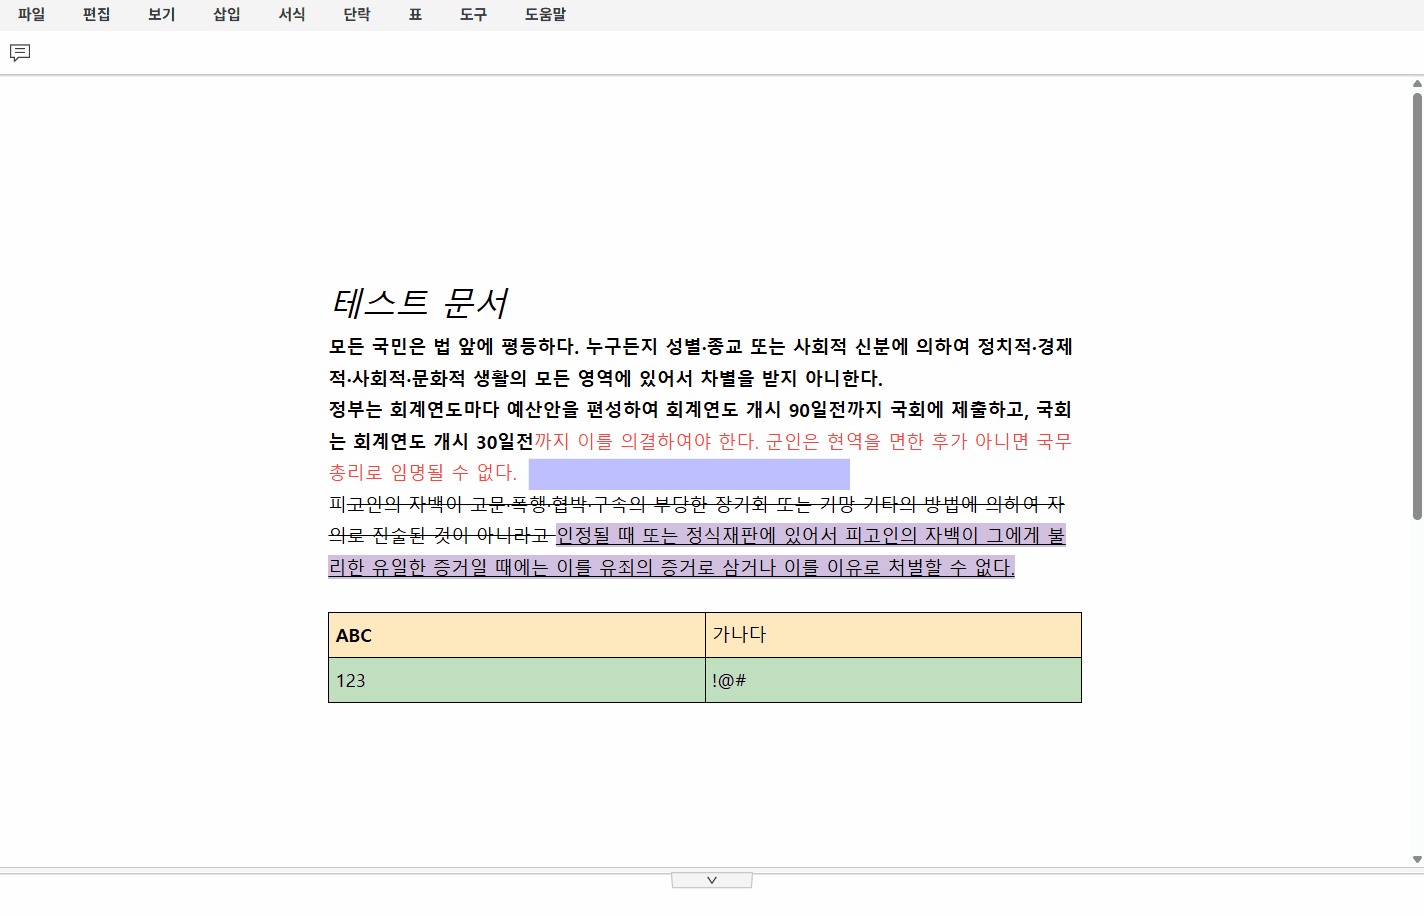This screenshot has height=916, width=1424.
Task: Place cursor in the 가나다 table cell
Action: coord(892,635)
